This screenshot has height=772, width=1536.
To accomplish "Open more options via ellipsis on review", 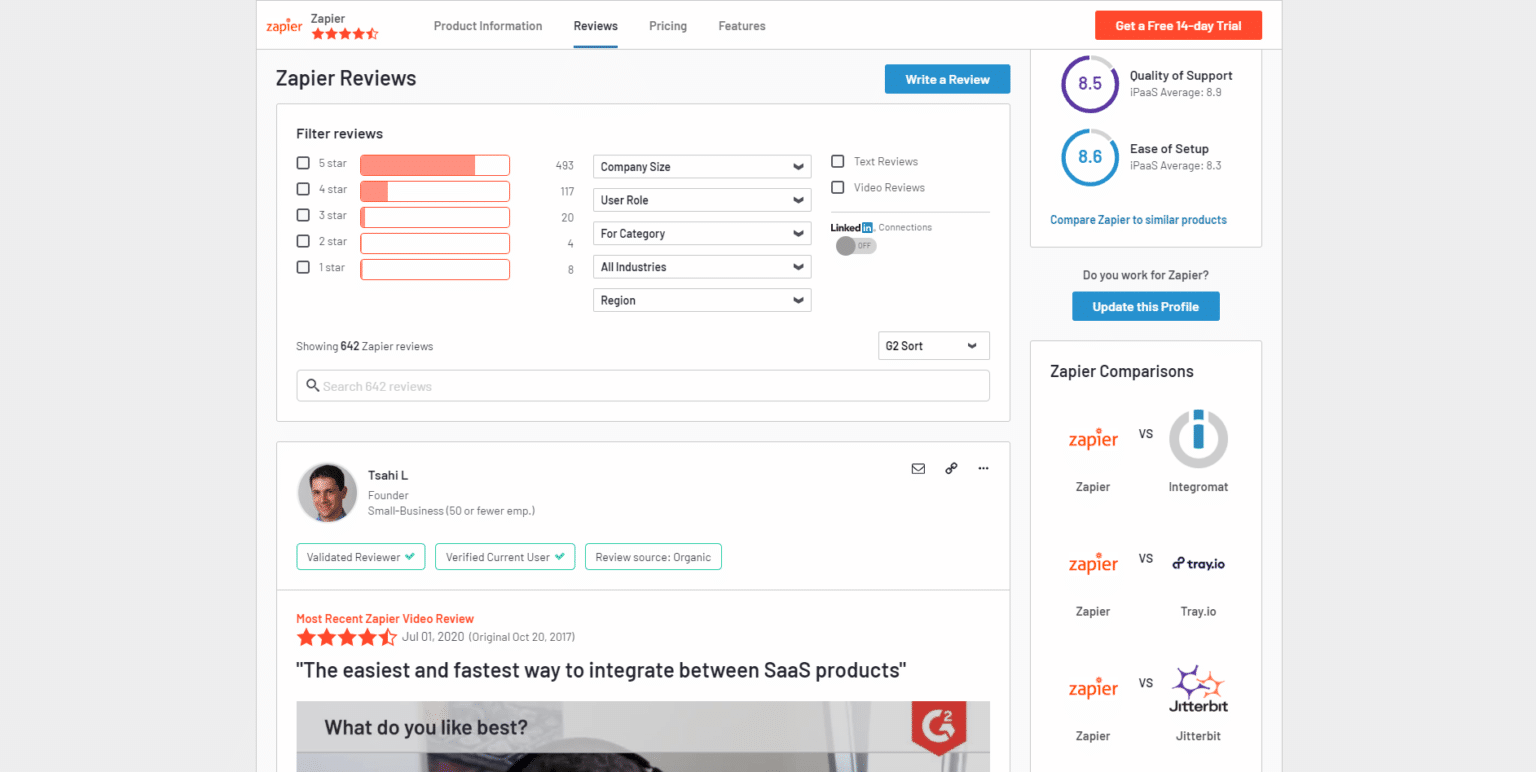I will tap(983, 468).
